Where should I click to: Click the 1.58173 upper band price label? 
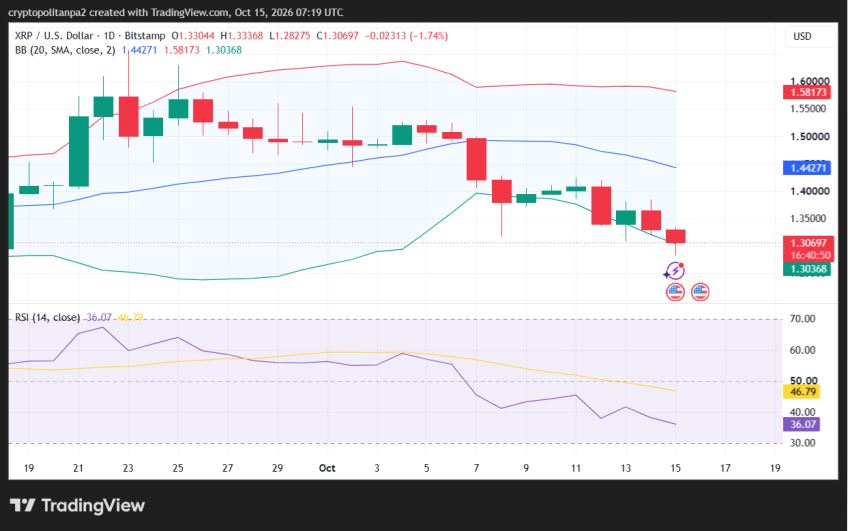[807, 92]
